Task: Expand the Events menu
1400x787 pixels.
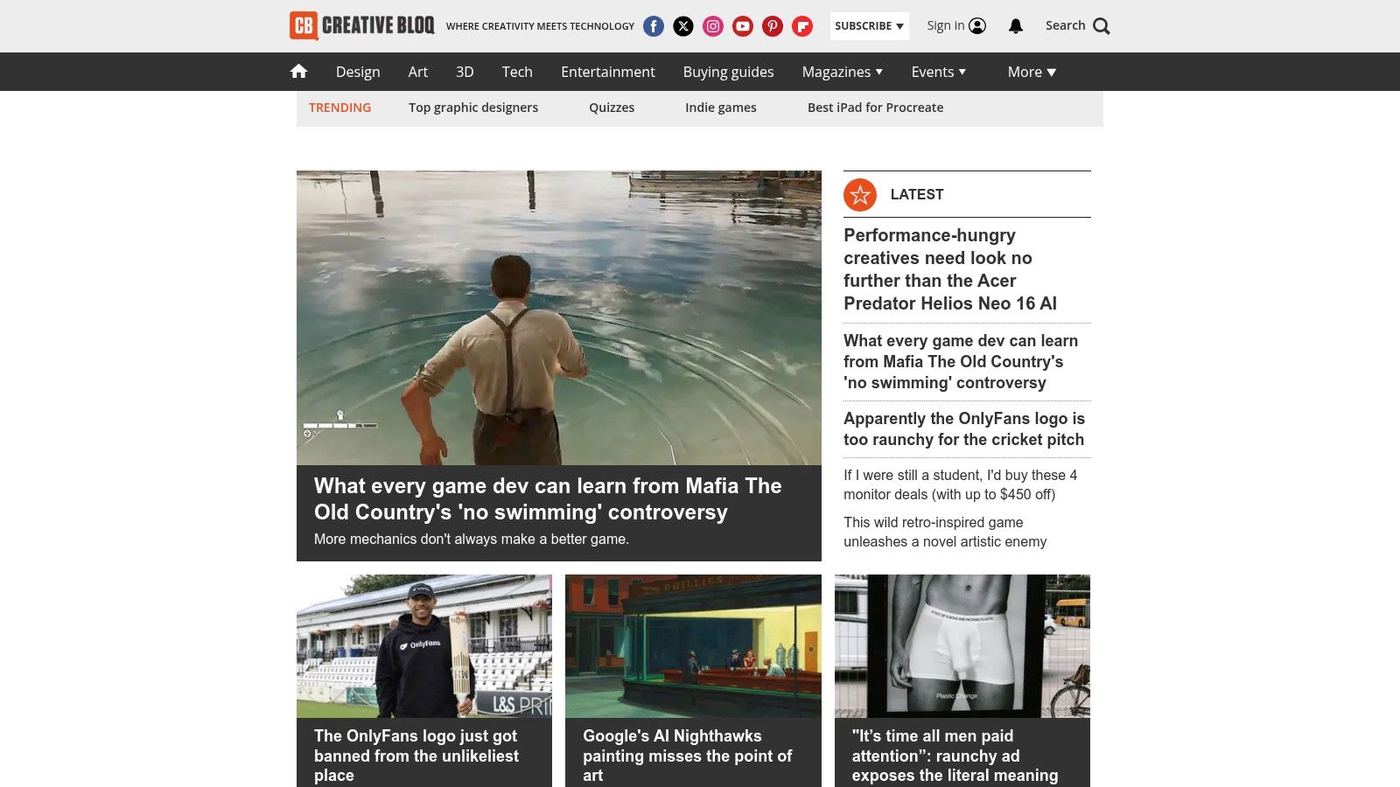Action: click(x=939, y=72)
